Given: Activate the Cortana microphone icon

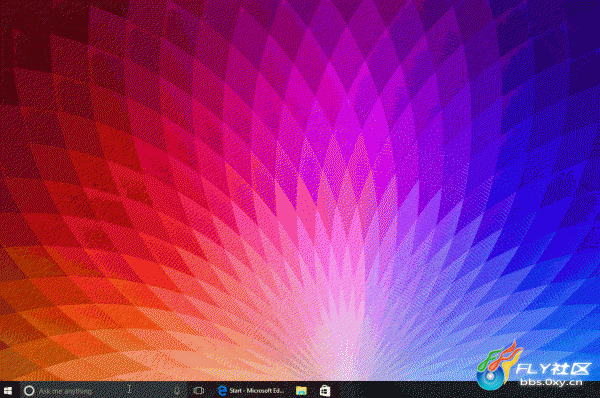Looking at the screenshot, I should 177,391.
